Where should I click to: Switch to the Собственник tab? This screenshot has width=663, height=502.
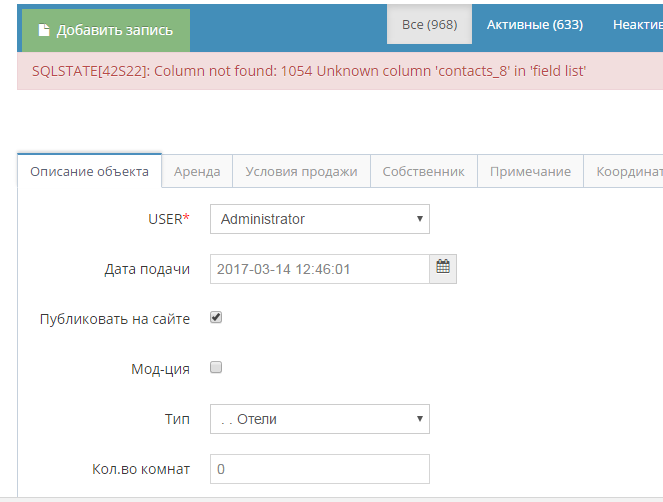point(423,172)
